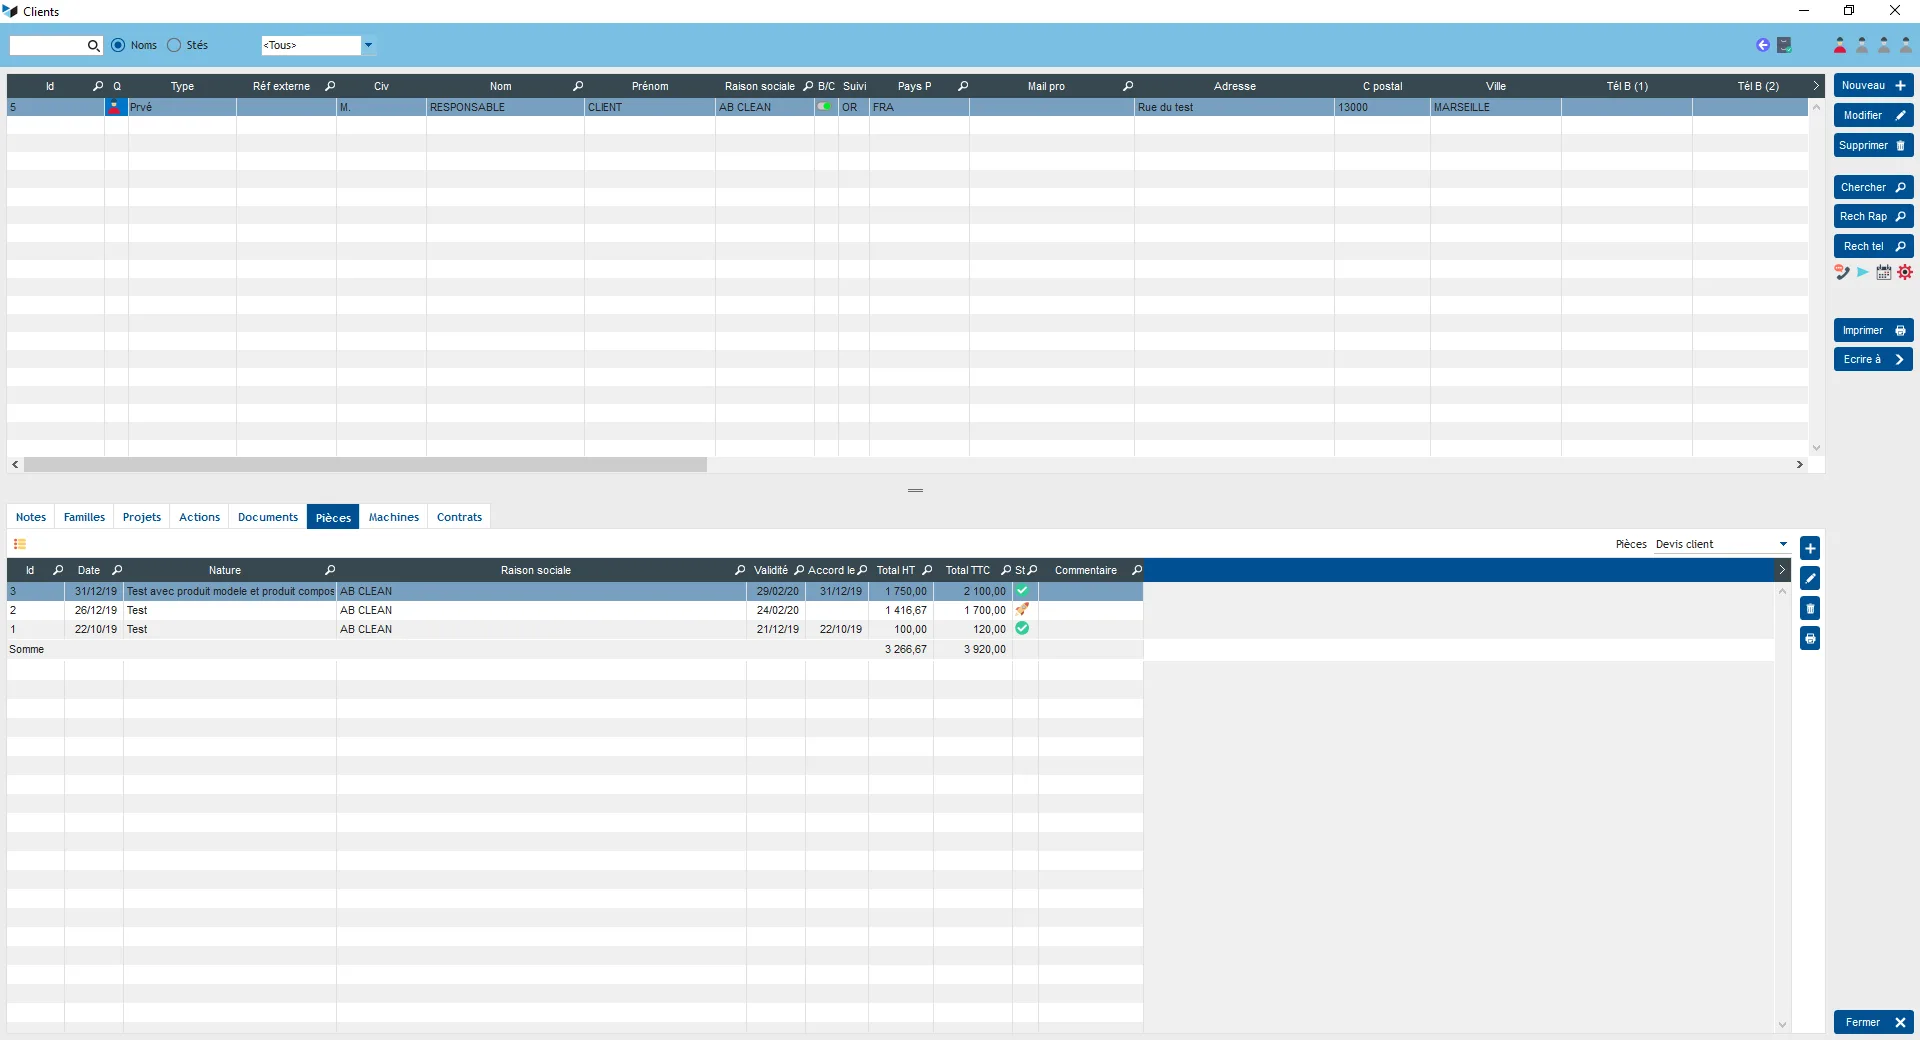
Task: Click the right arrow of the clients horizontal scrollbar
Action: [1800, 465]
